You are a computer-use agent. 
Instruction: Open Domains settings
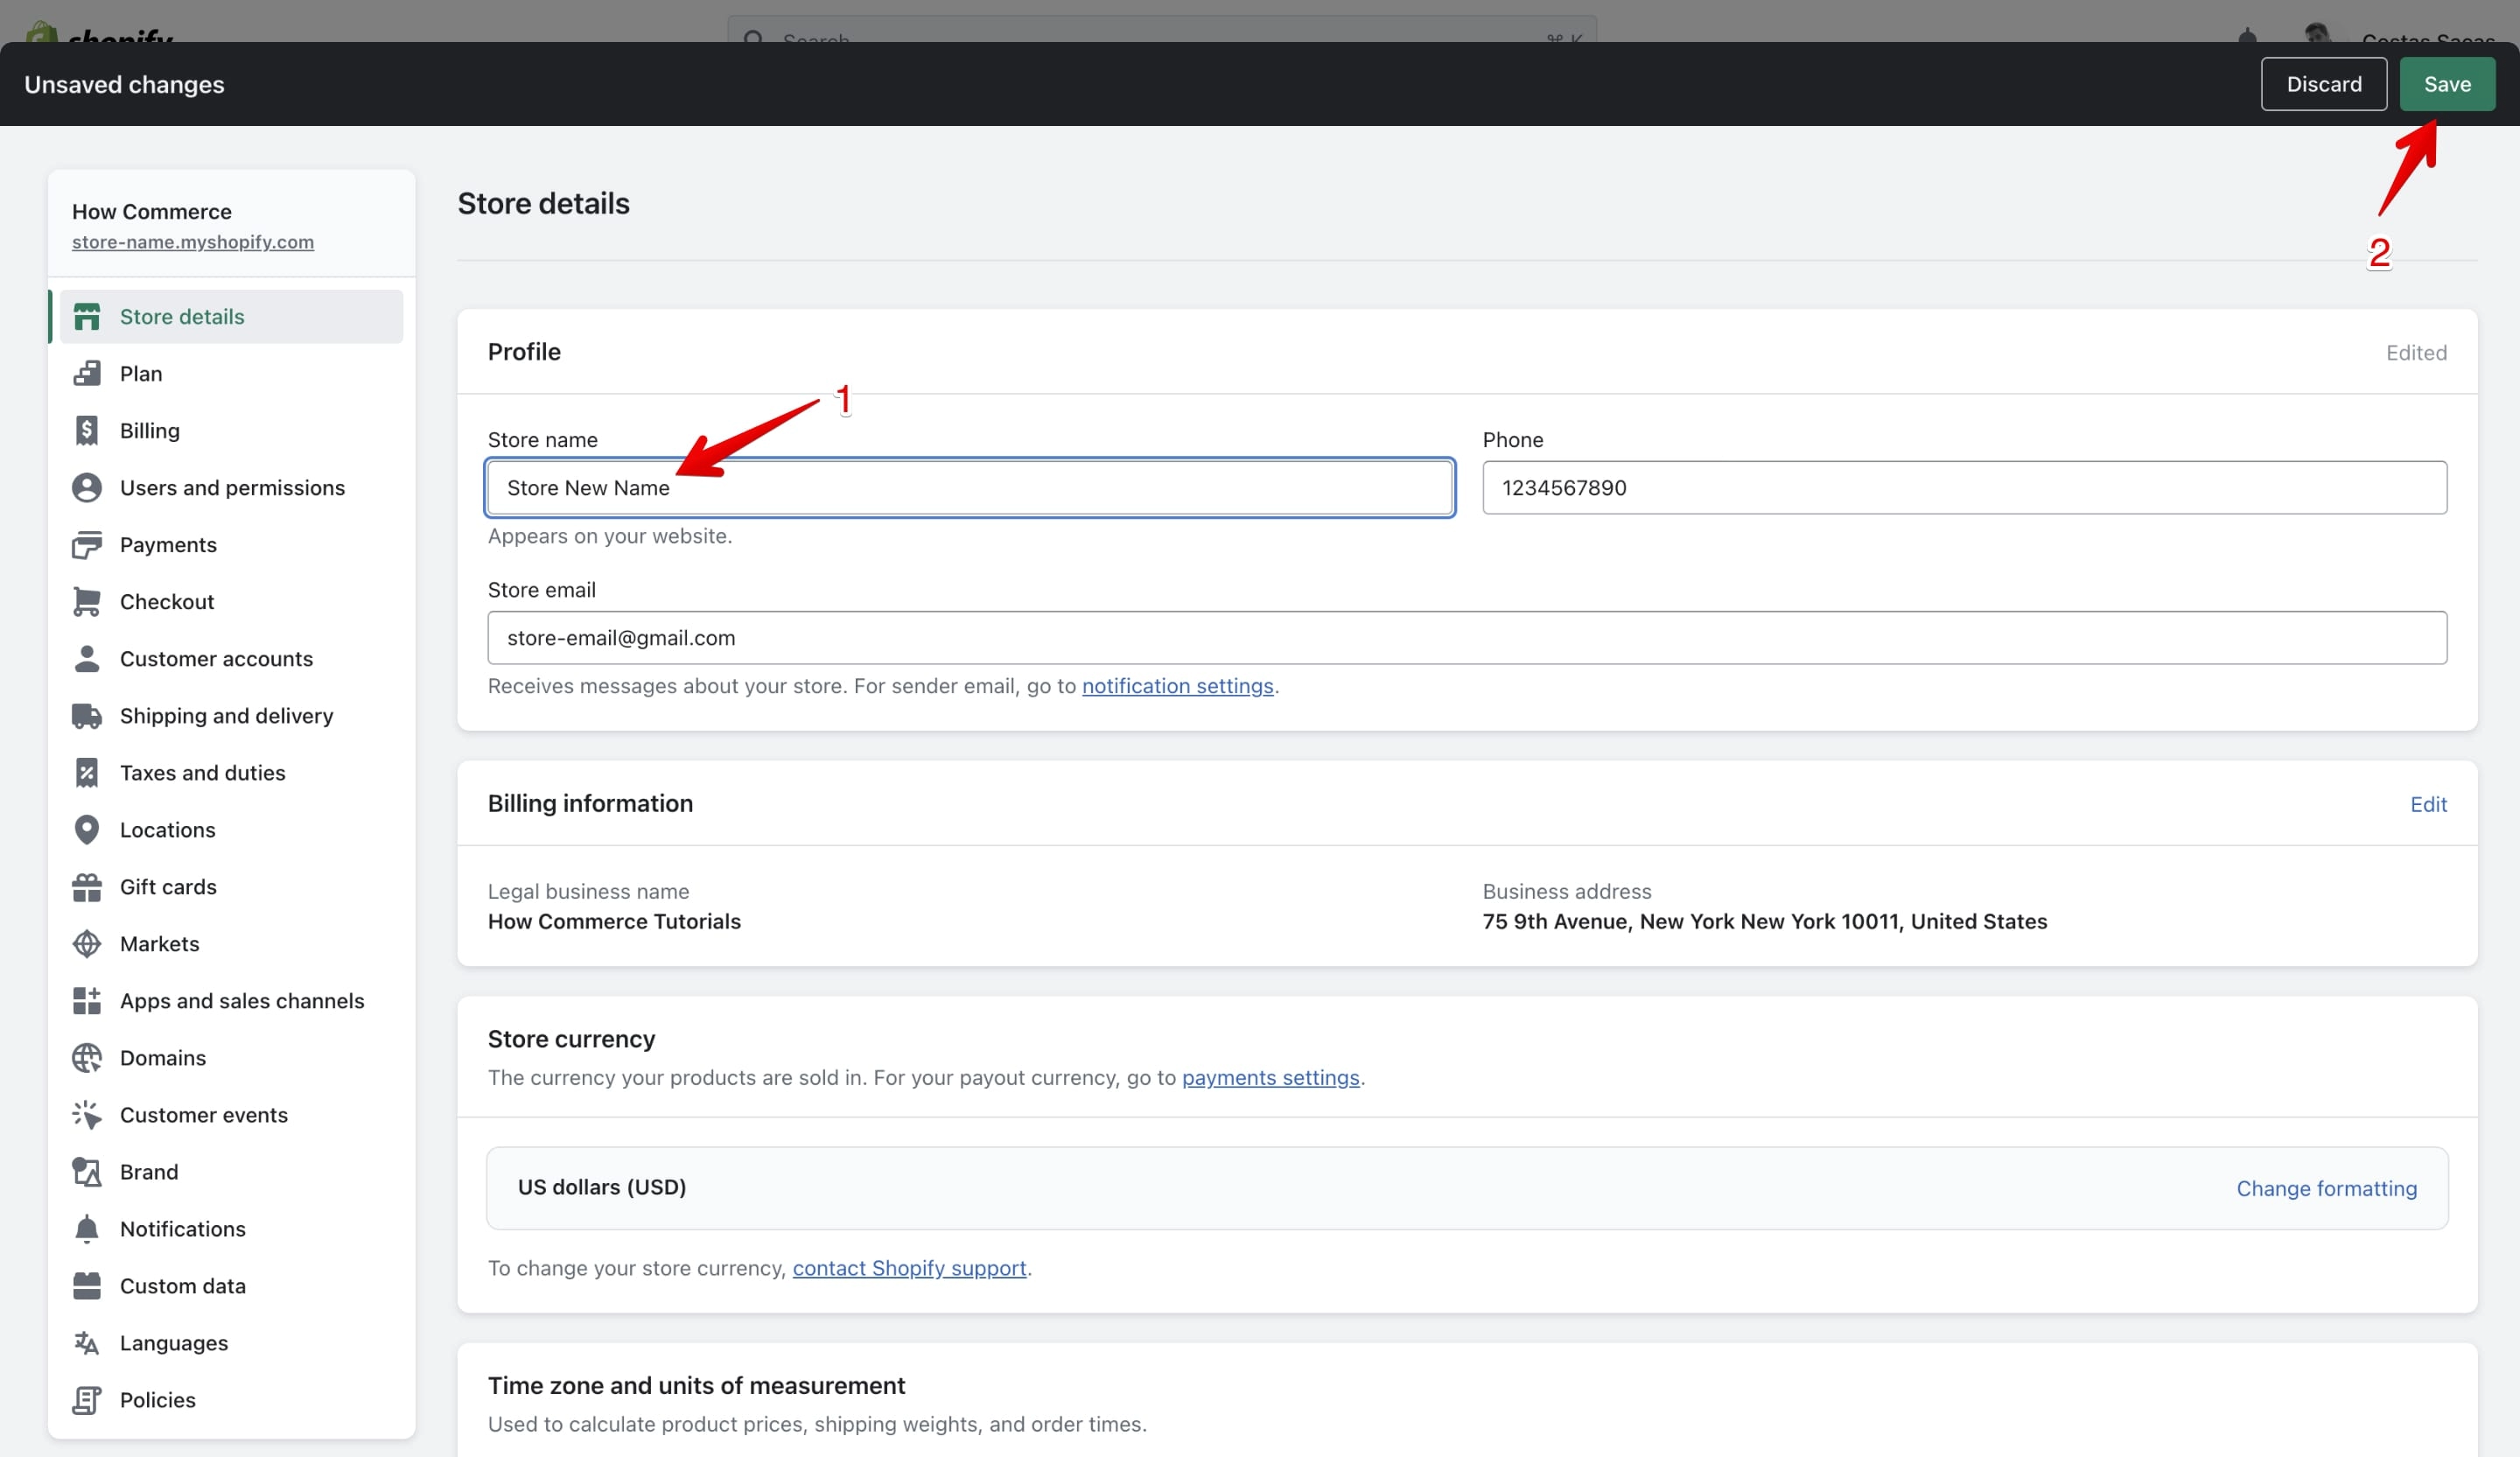pos(231,1058)
